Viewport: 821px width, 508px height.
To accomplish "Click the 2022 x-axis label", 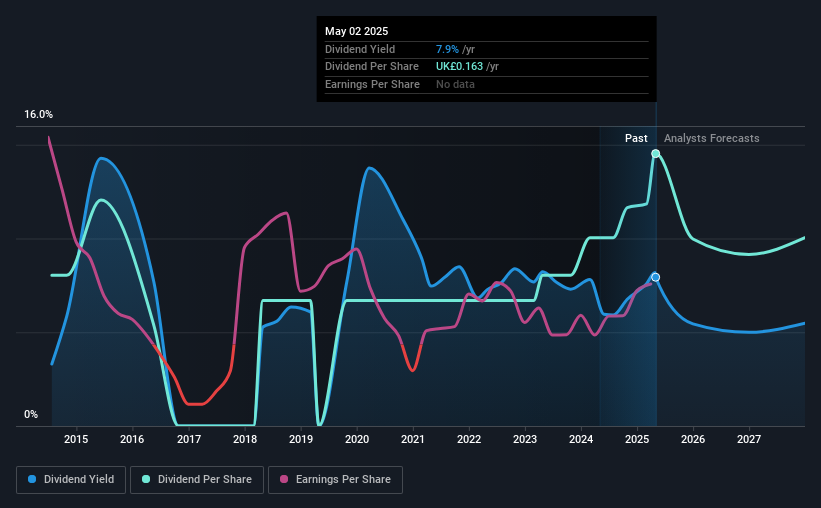I will pos(469,439).
